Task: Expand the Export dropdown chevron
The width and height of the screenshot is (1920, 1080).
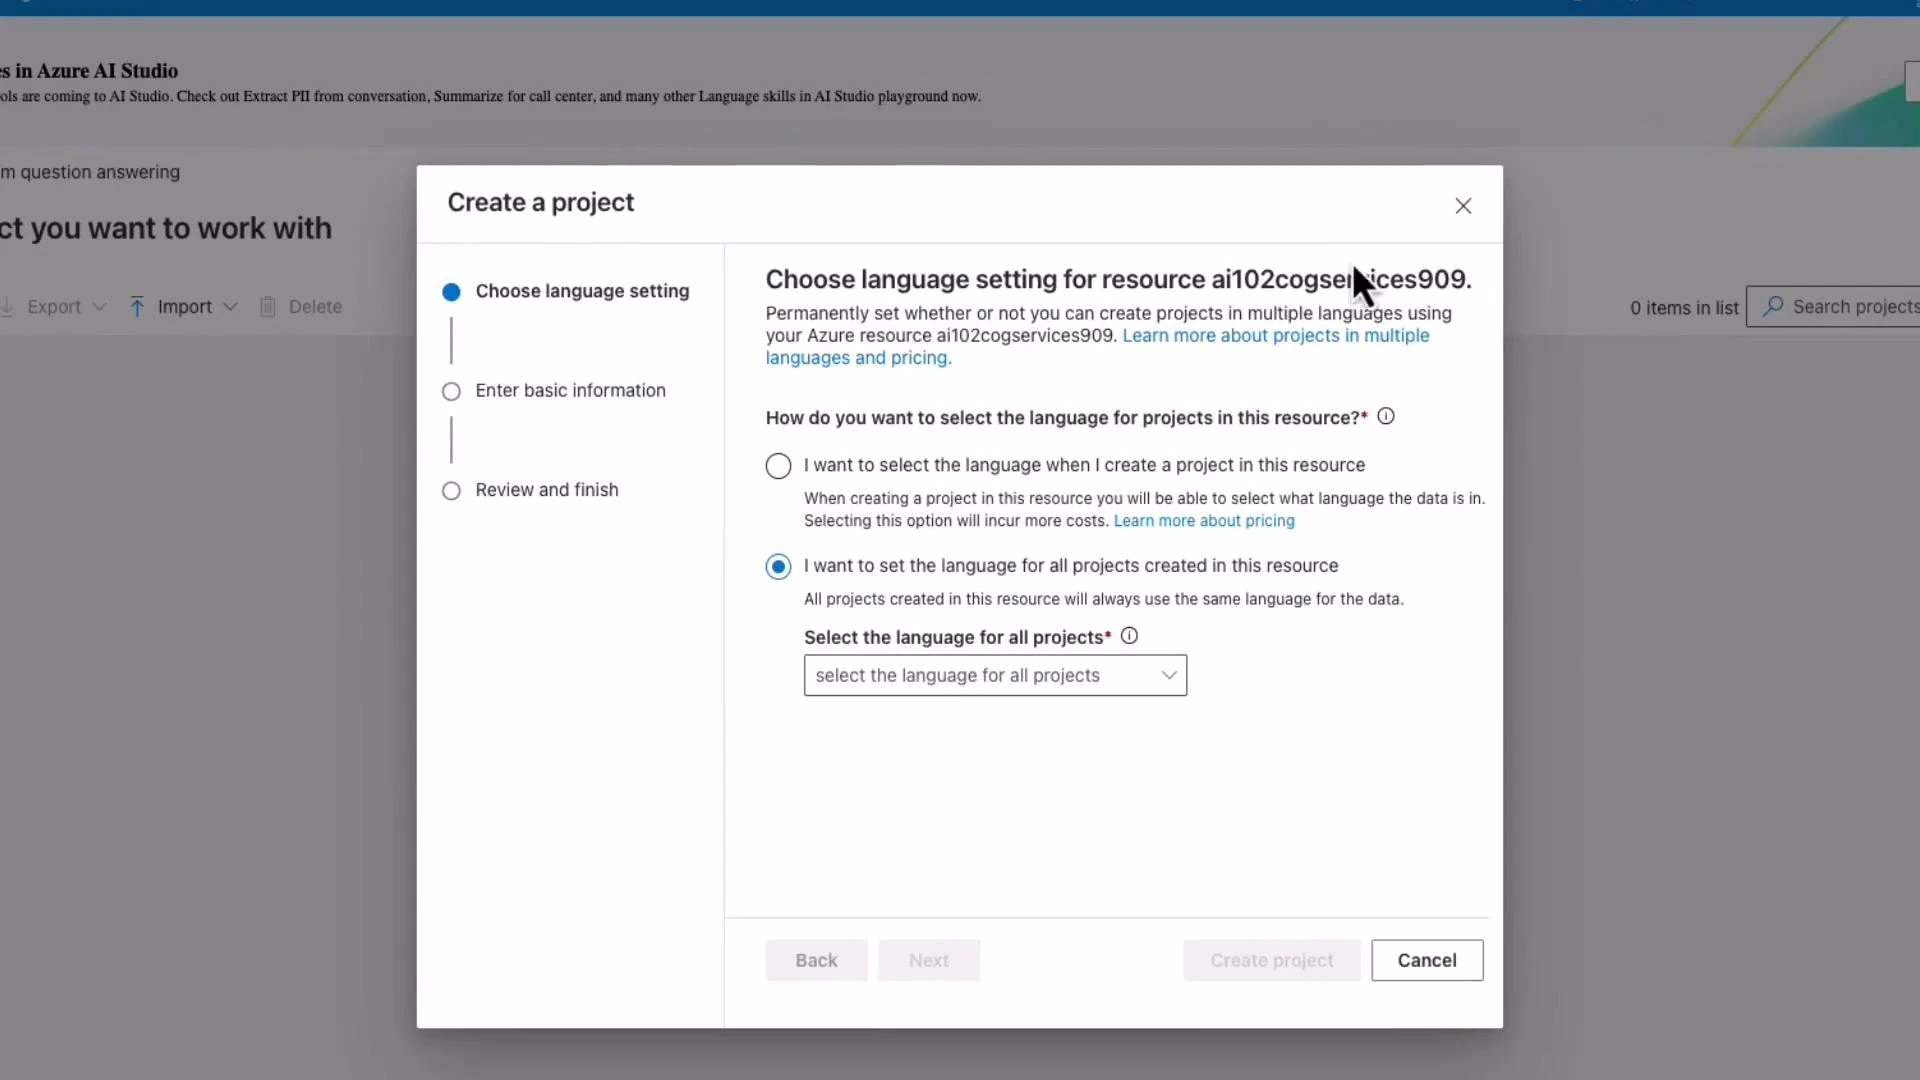Action: [x=100, y=306]
